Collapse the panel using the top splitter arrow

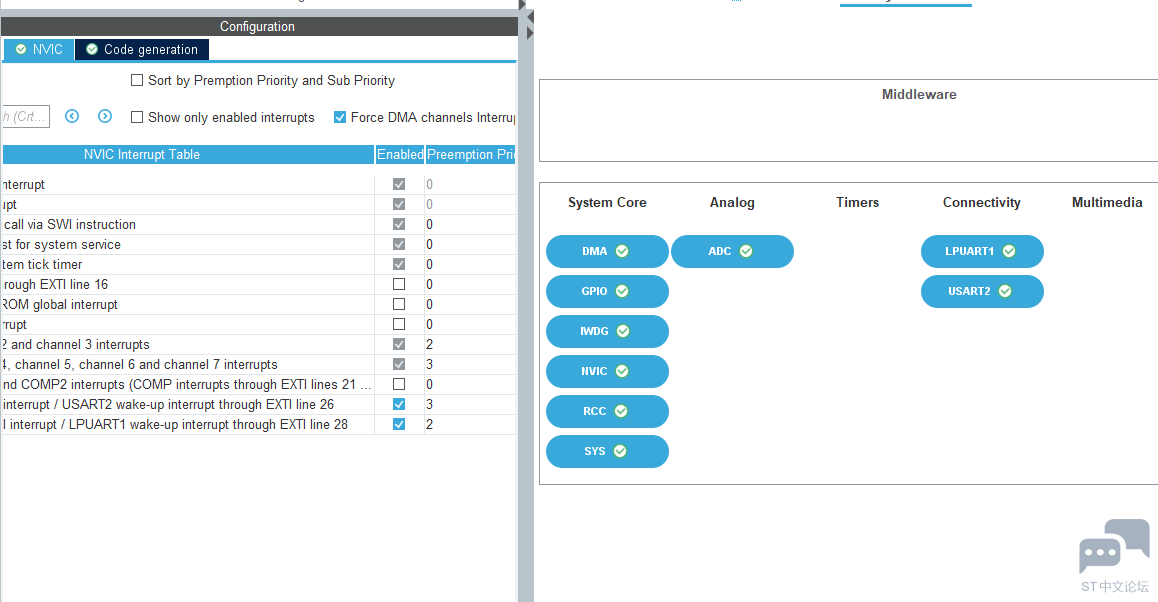click(x=529, y=17)
